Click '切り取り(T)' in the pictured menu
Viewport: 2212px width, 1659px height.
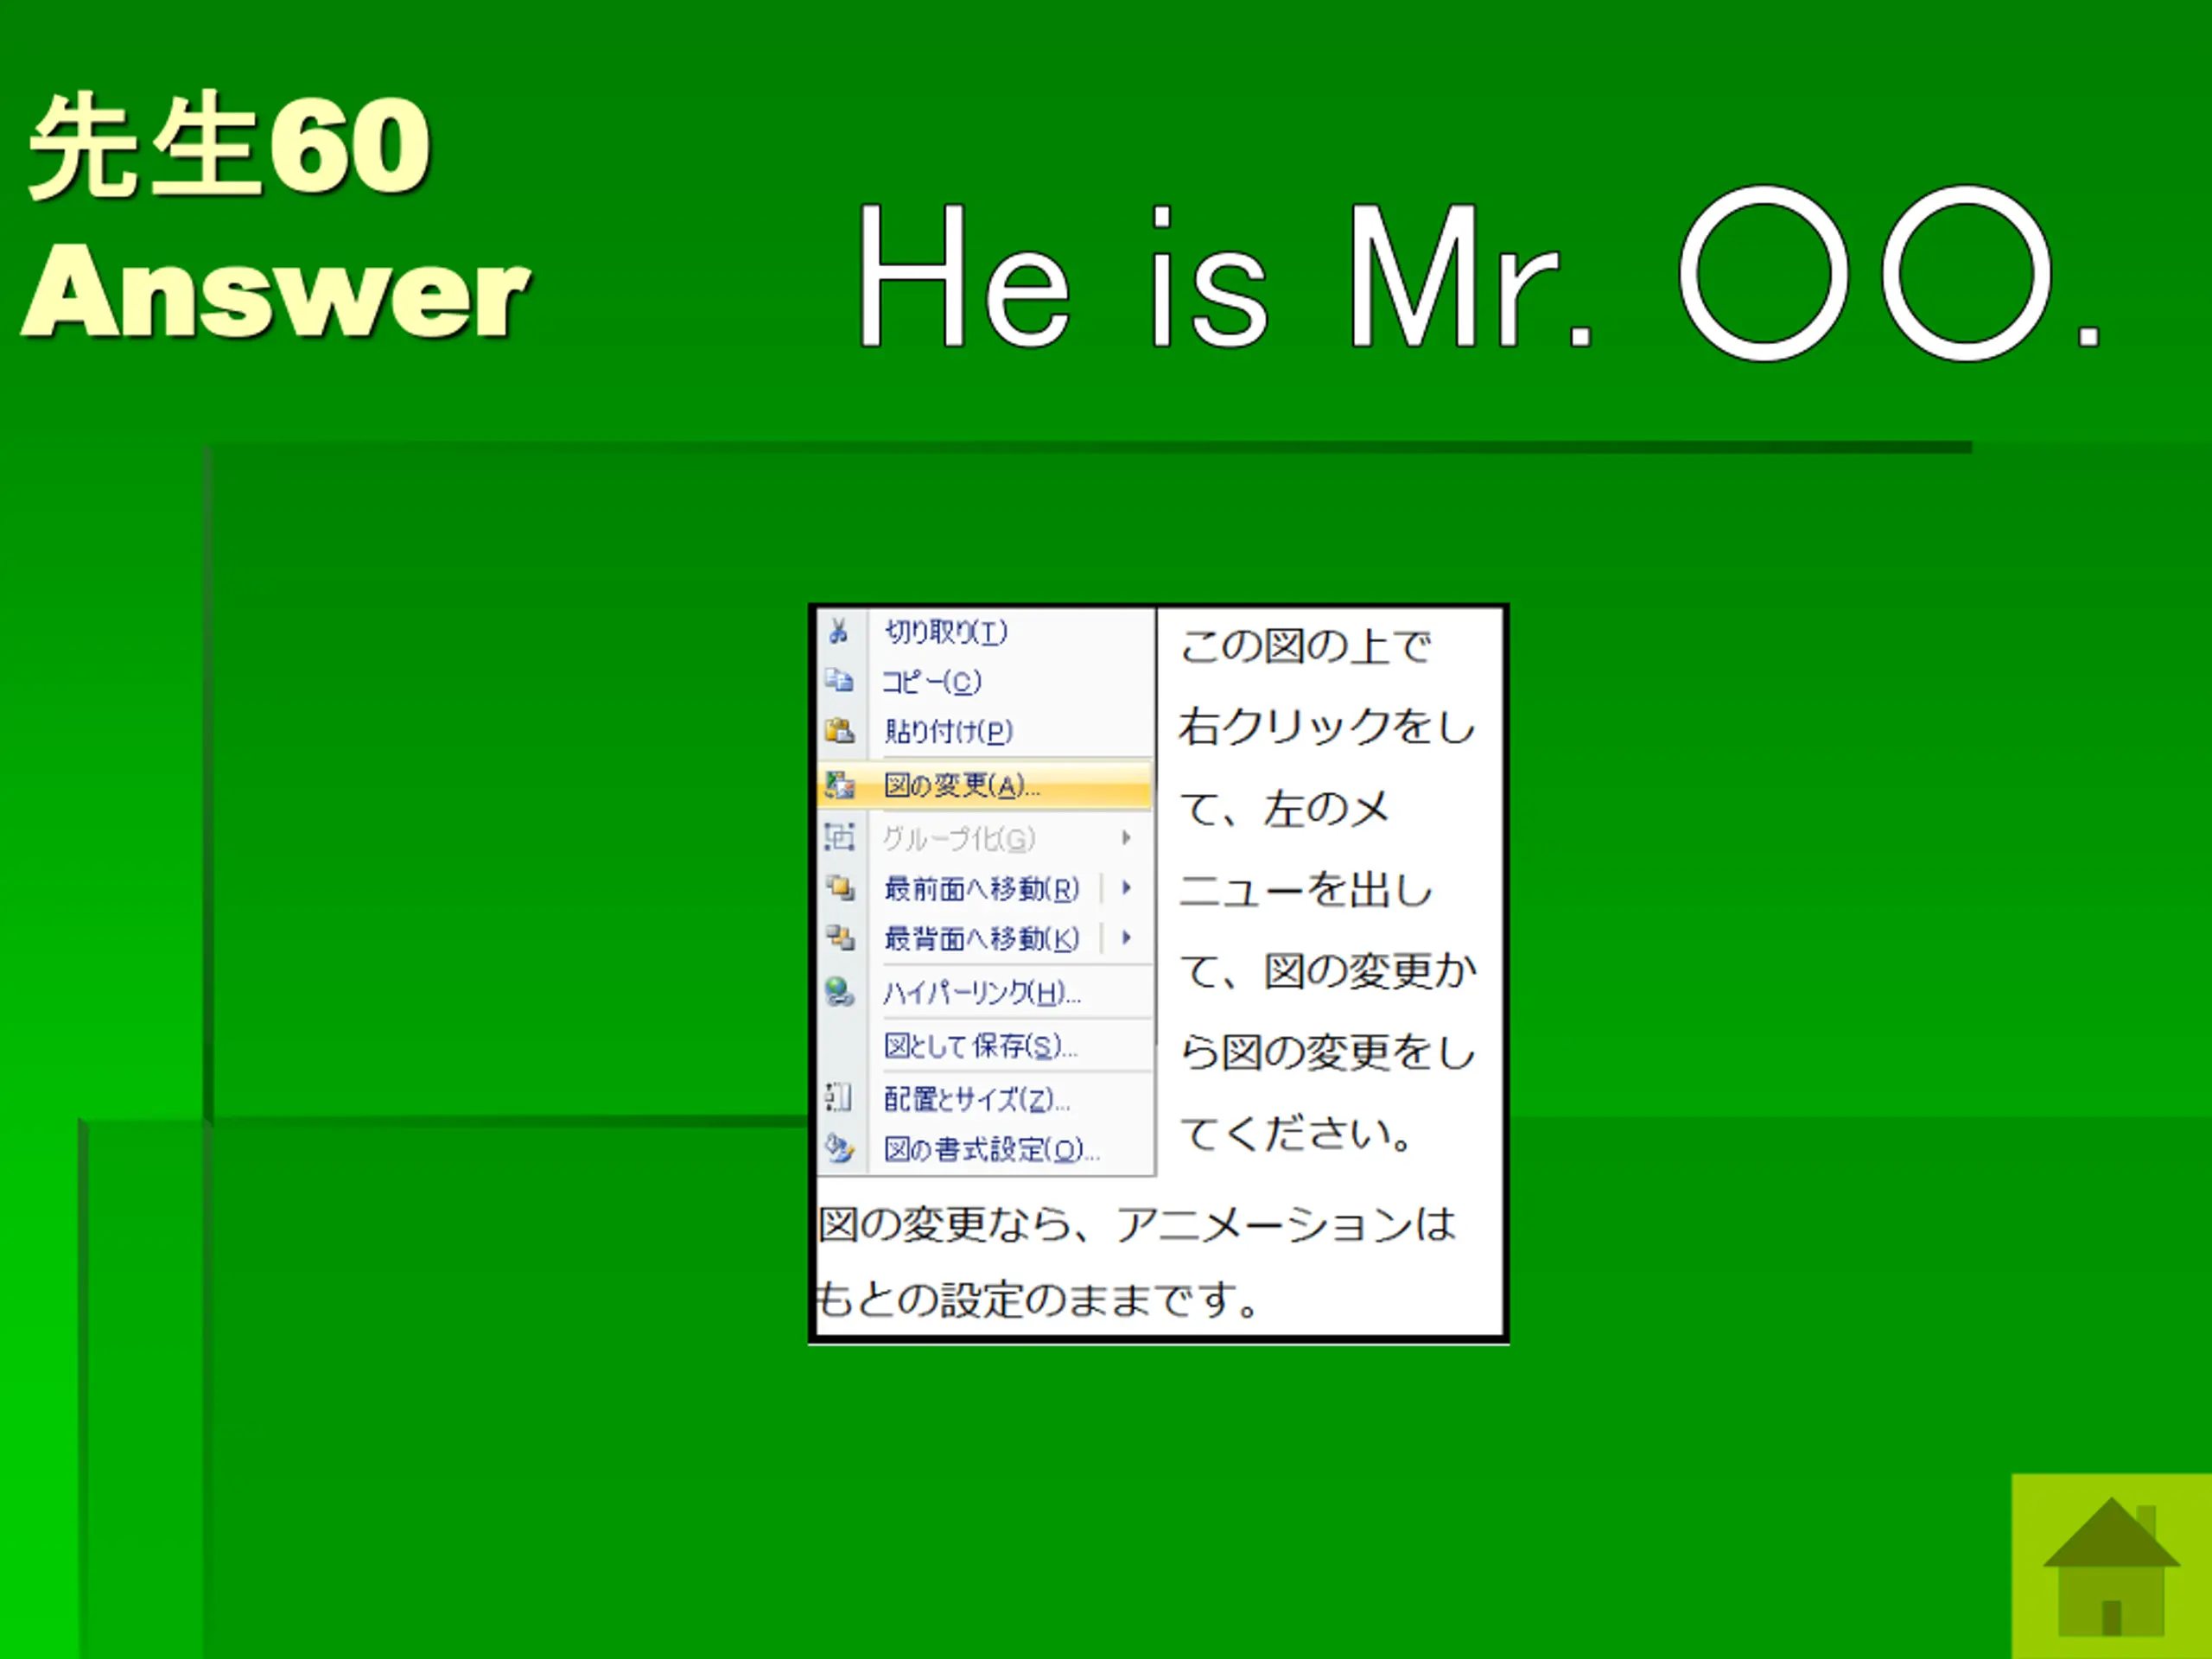[x=945, y=631]
